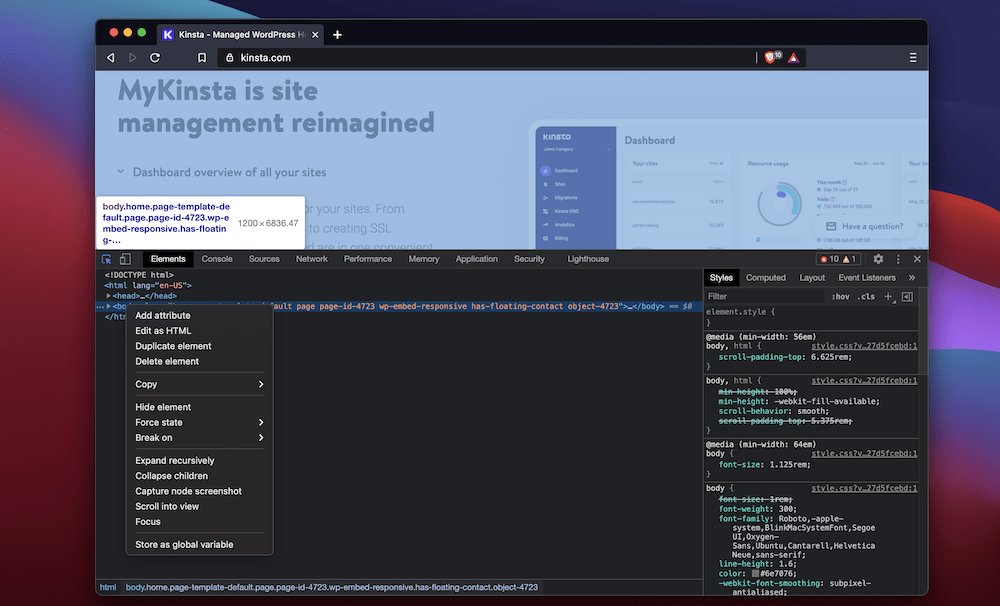The image size is (1000, 606).
Task: Select the inspect element cursor tool
Action: point(106,258)
